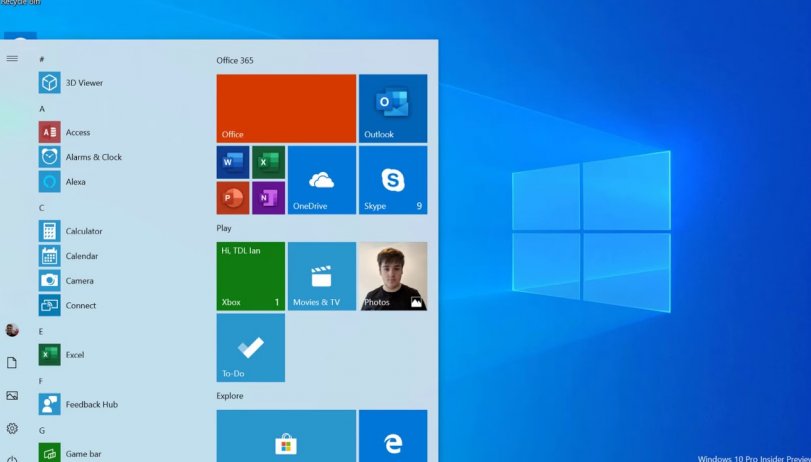
Task: Open the Excel small tile
Action: pos(268,162)
